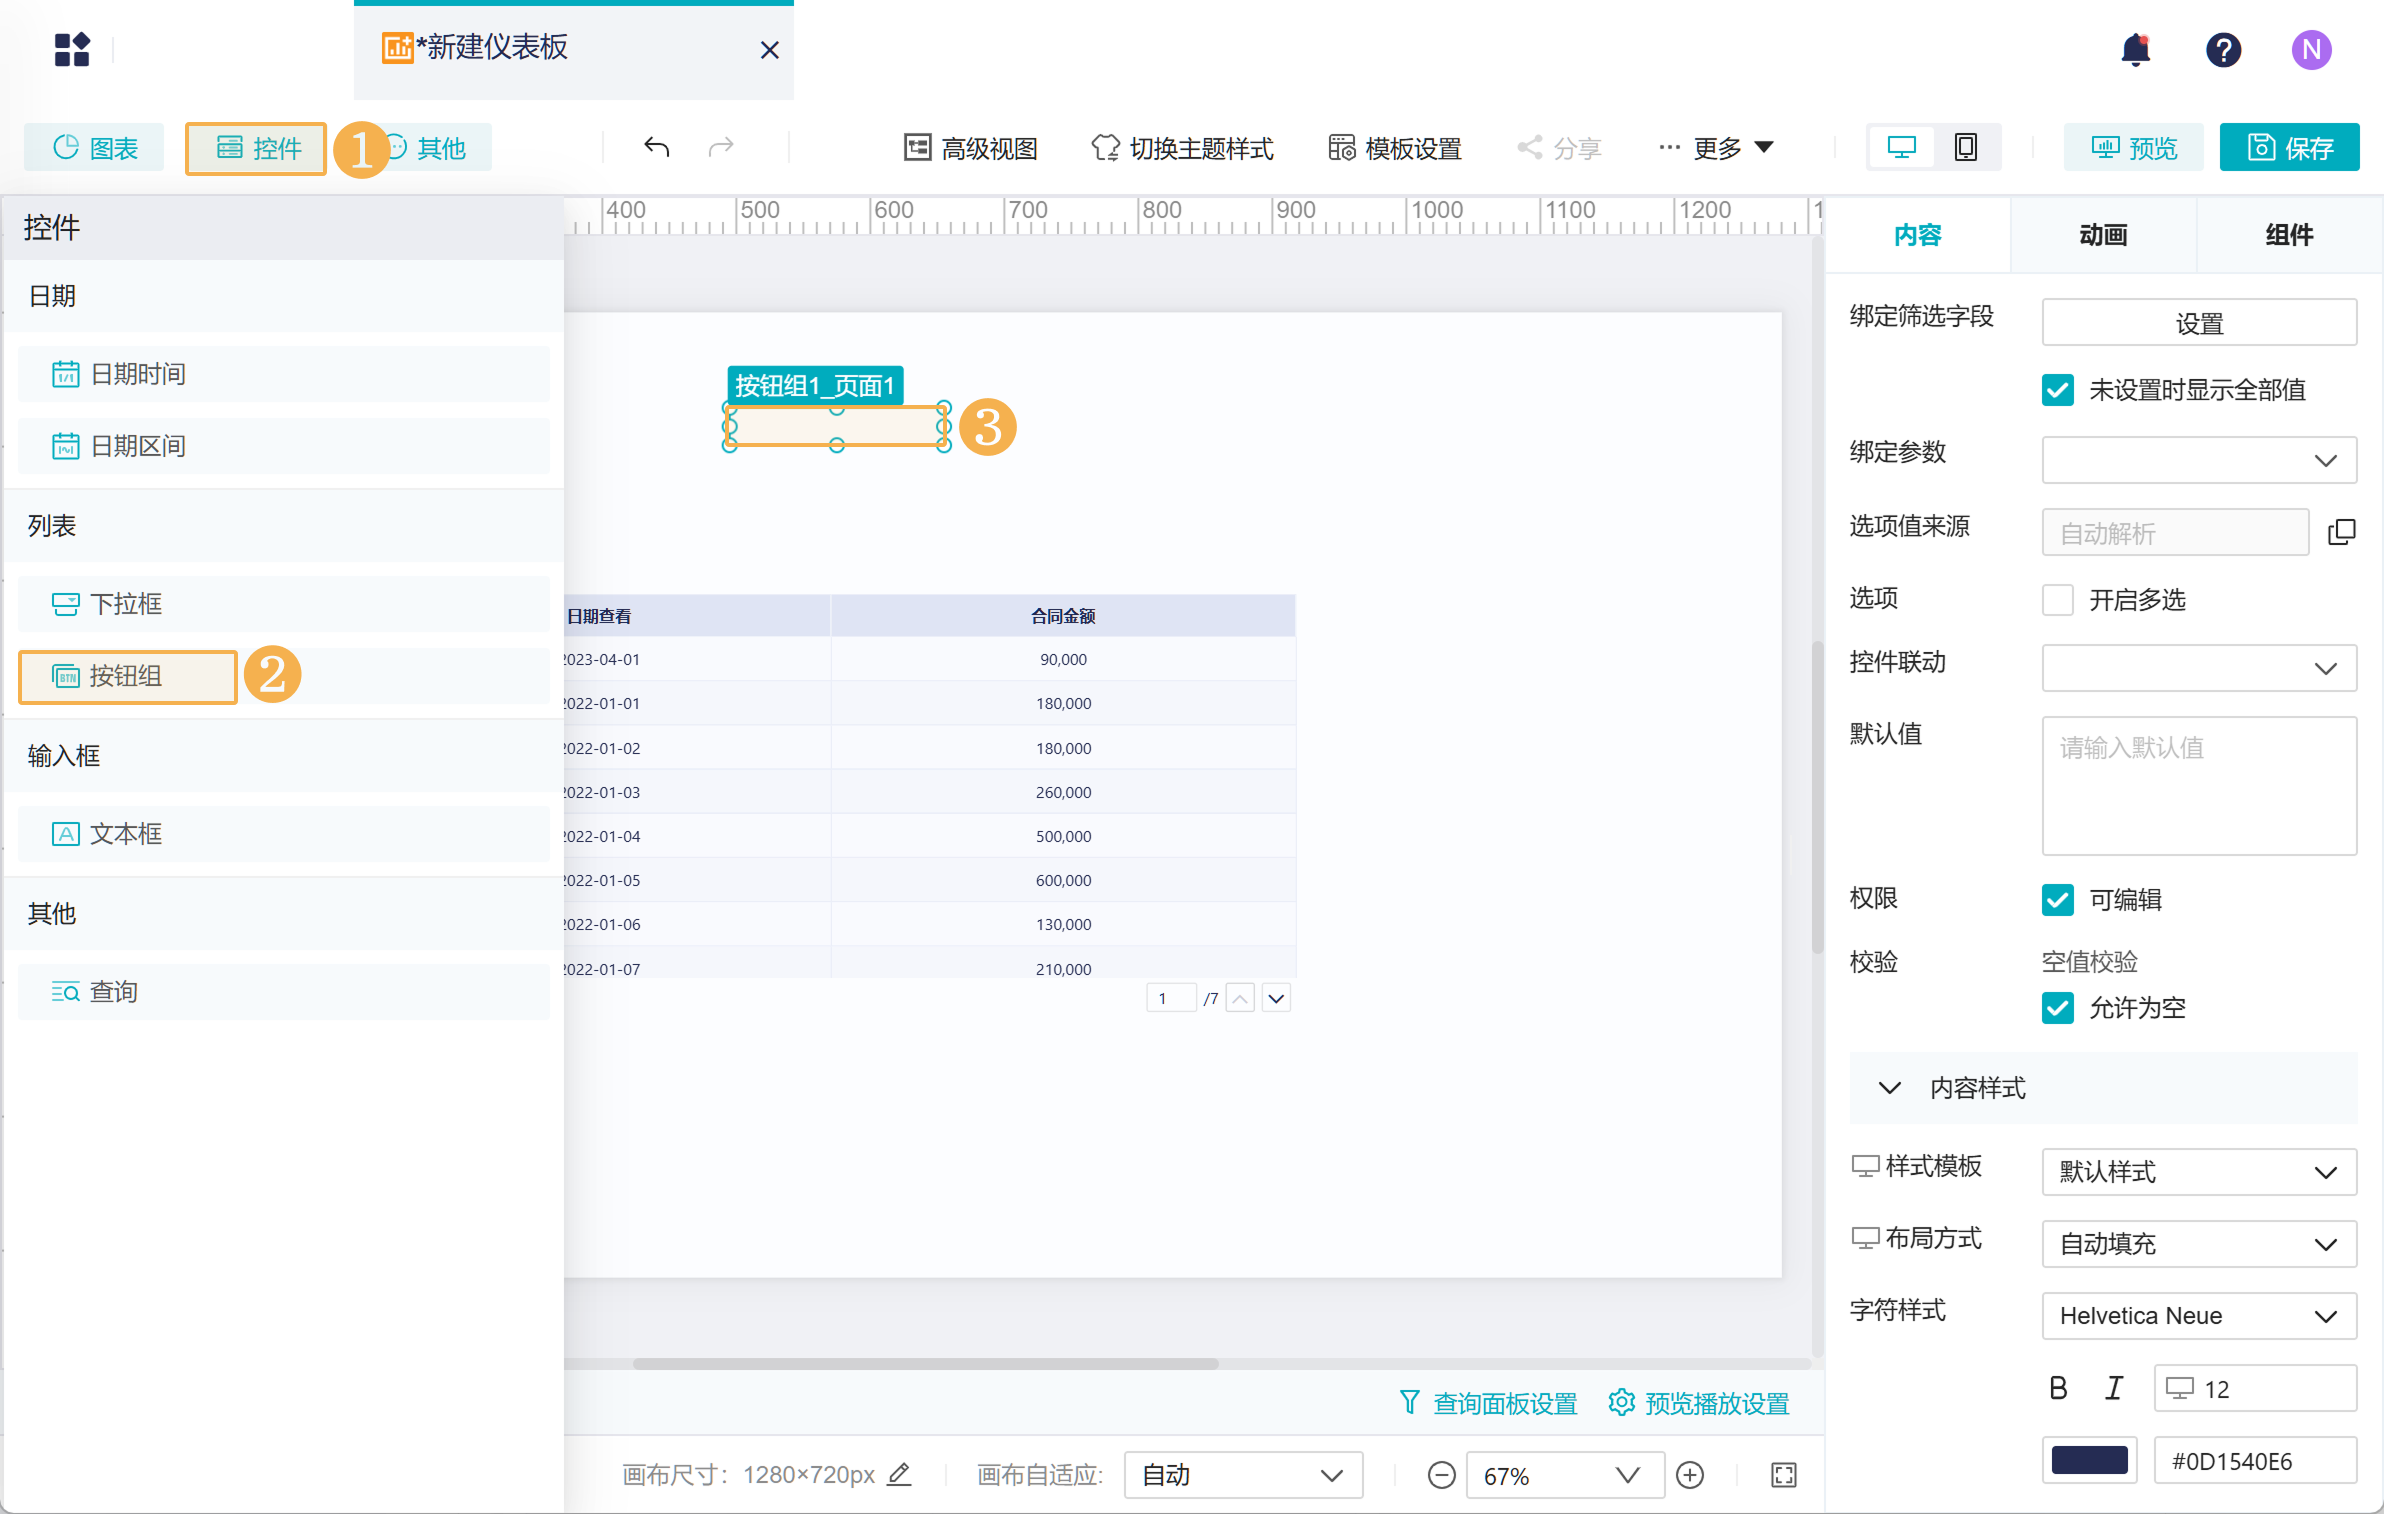Viewport: 2384px width, 1514px height.
Task: Uncheck 未设置时显示全部值 checkbox
Action: click(2057, 390)
